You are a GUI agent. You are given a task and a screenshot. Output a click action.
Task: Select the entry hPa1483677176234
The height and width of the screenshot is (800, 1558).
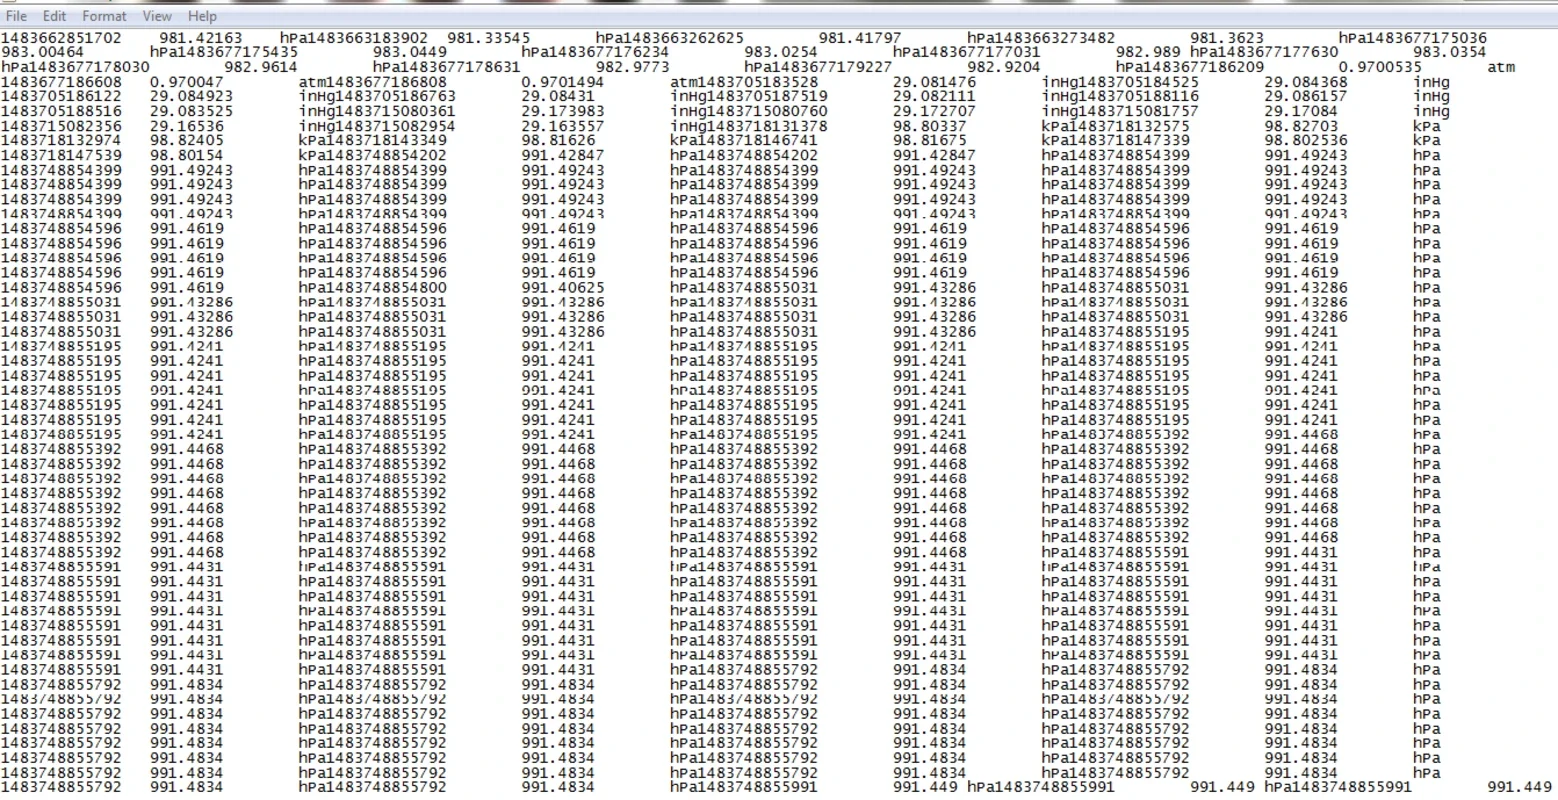pyautogui.click(x=595, y=52)
